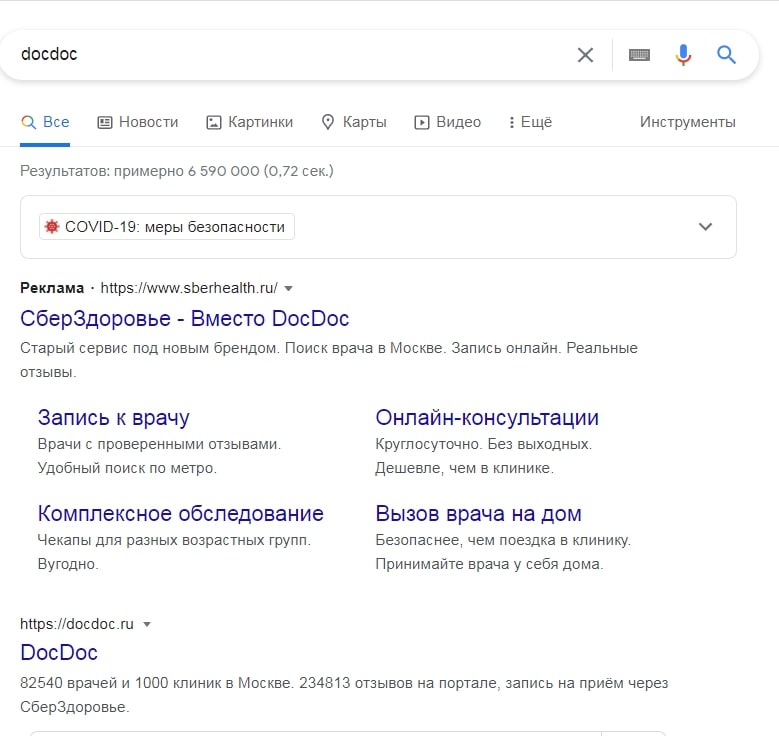Screen dimensions: 779x736
Task: Open the dropdown arrow next to sberhealth.ru URL
Action: pyautogui.click(x=289, y=288)
